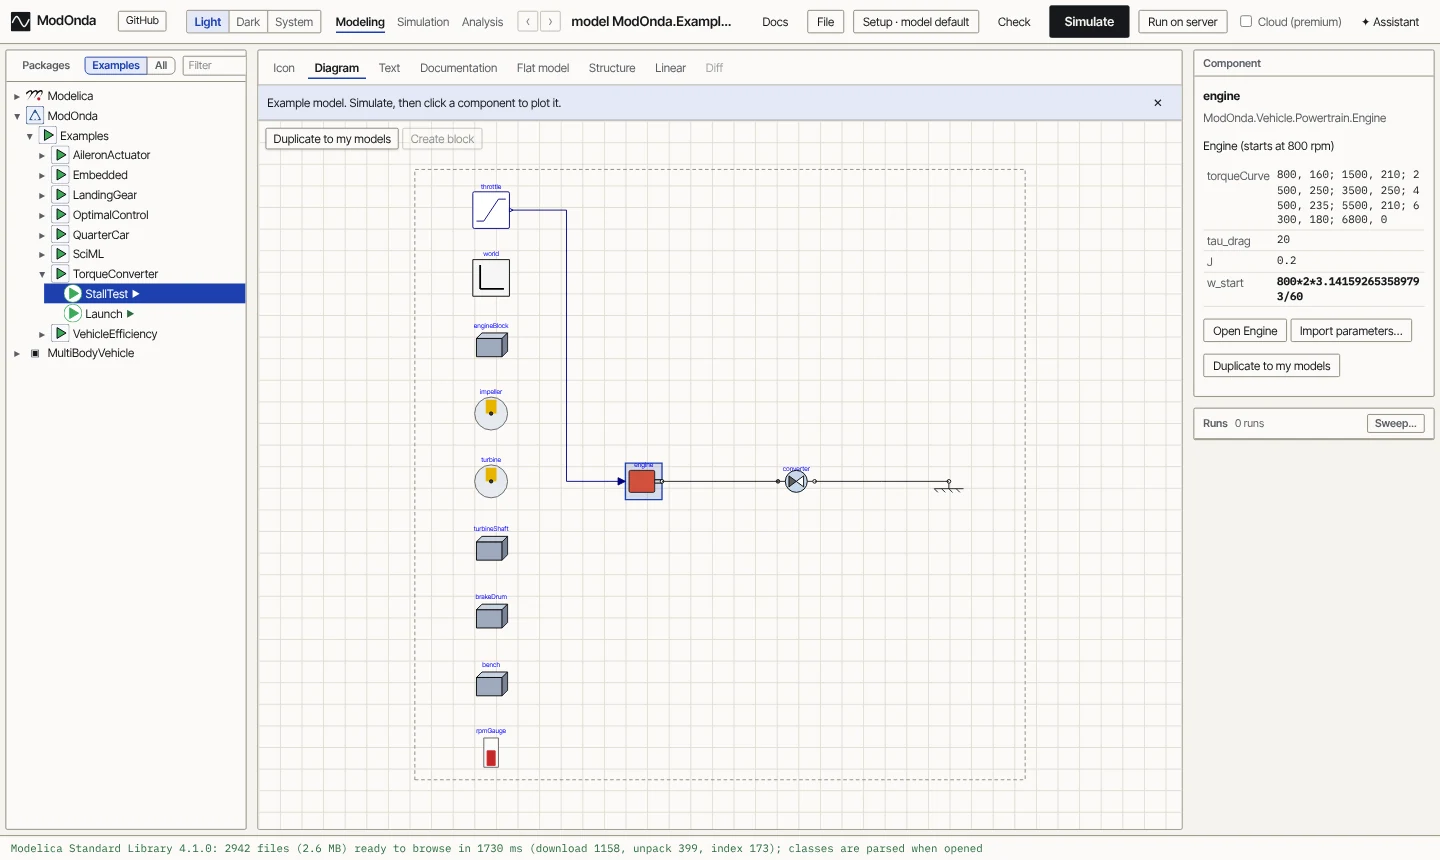Click the run arrow next to Launch
The height and width of the screenshot is (860, 1440).
coord(130,314)
